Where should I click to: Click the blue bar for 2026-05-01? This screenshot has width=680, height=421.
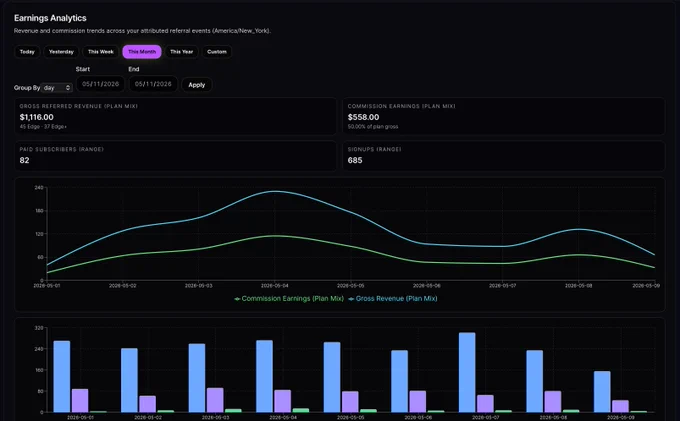click(x=62, y=376)
